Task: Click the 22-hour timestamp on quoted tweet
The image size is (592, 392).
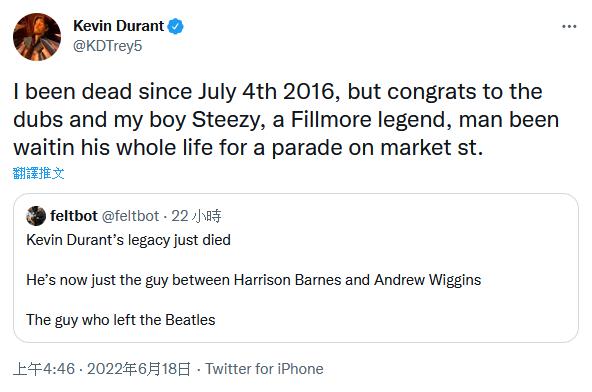Action: tap(196, 216)
